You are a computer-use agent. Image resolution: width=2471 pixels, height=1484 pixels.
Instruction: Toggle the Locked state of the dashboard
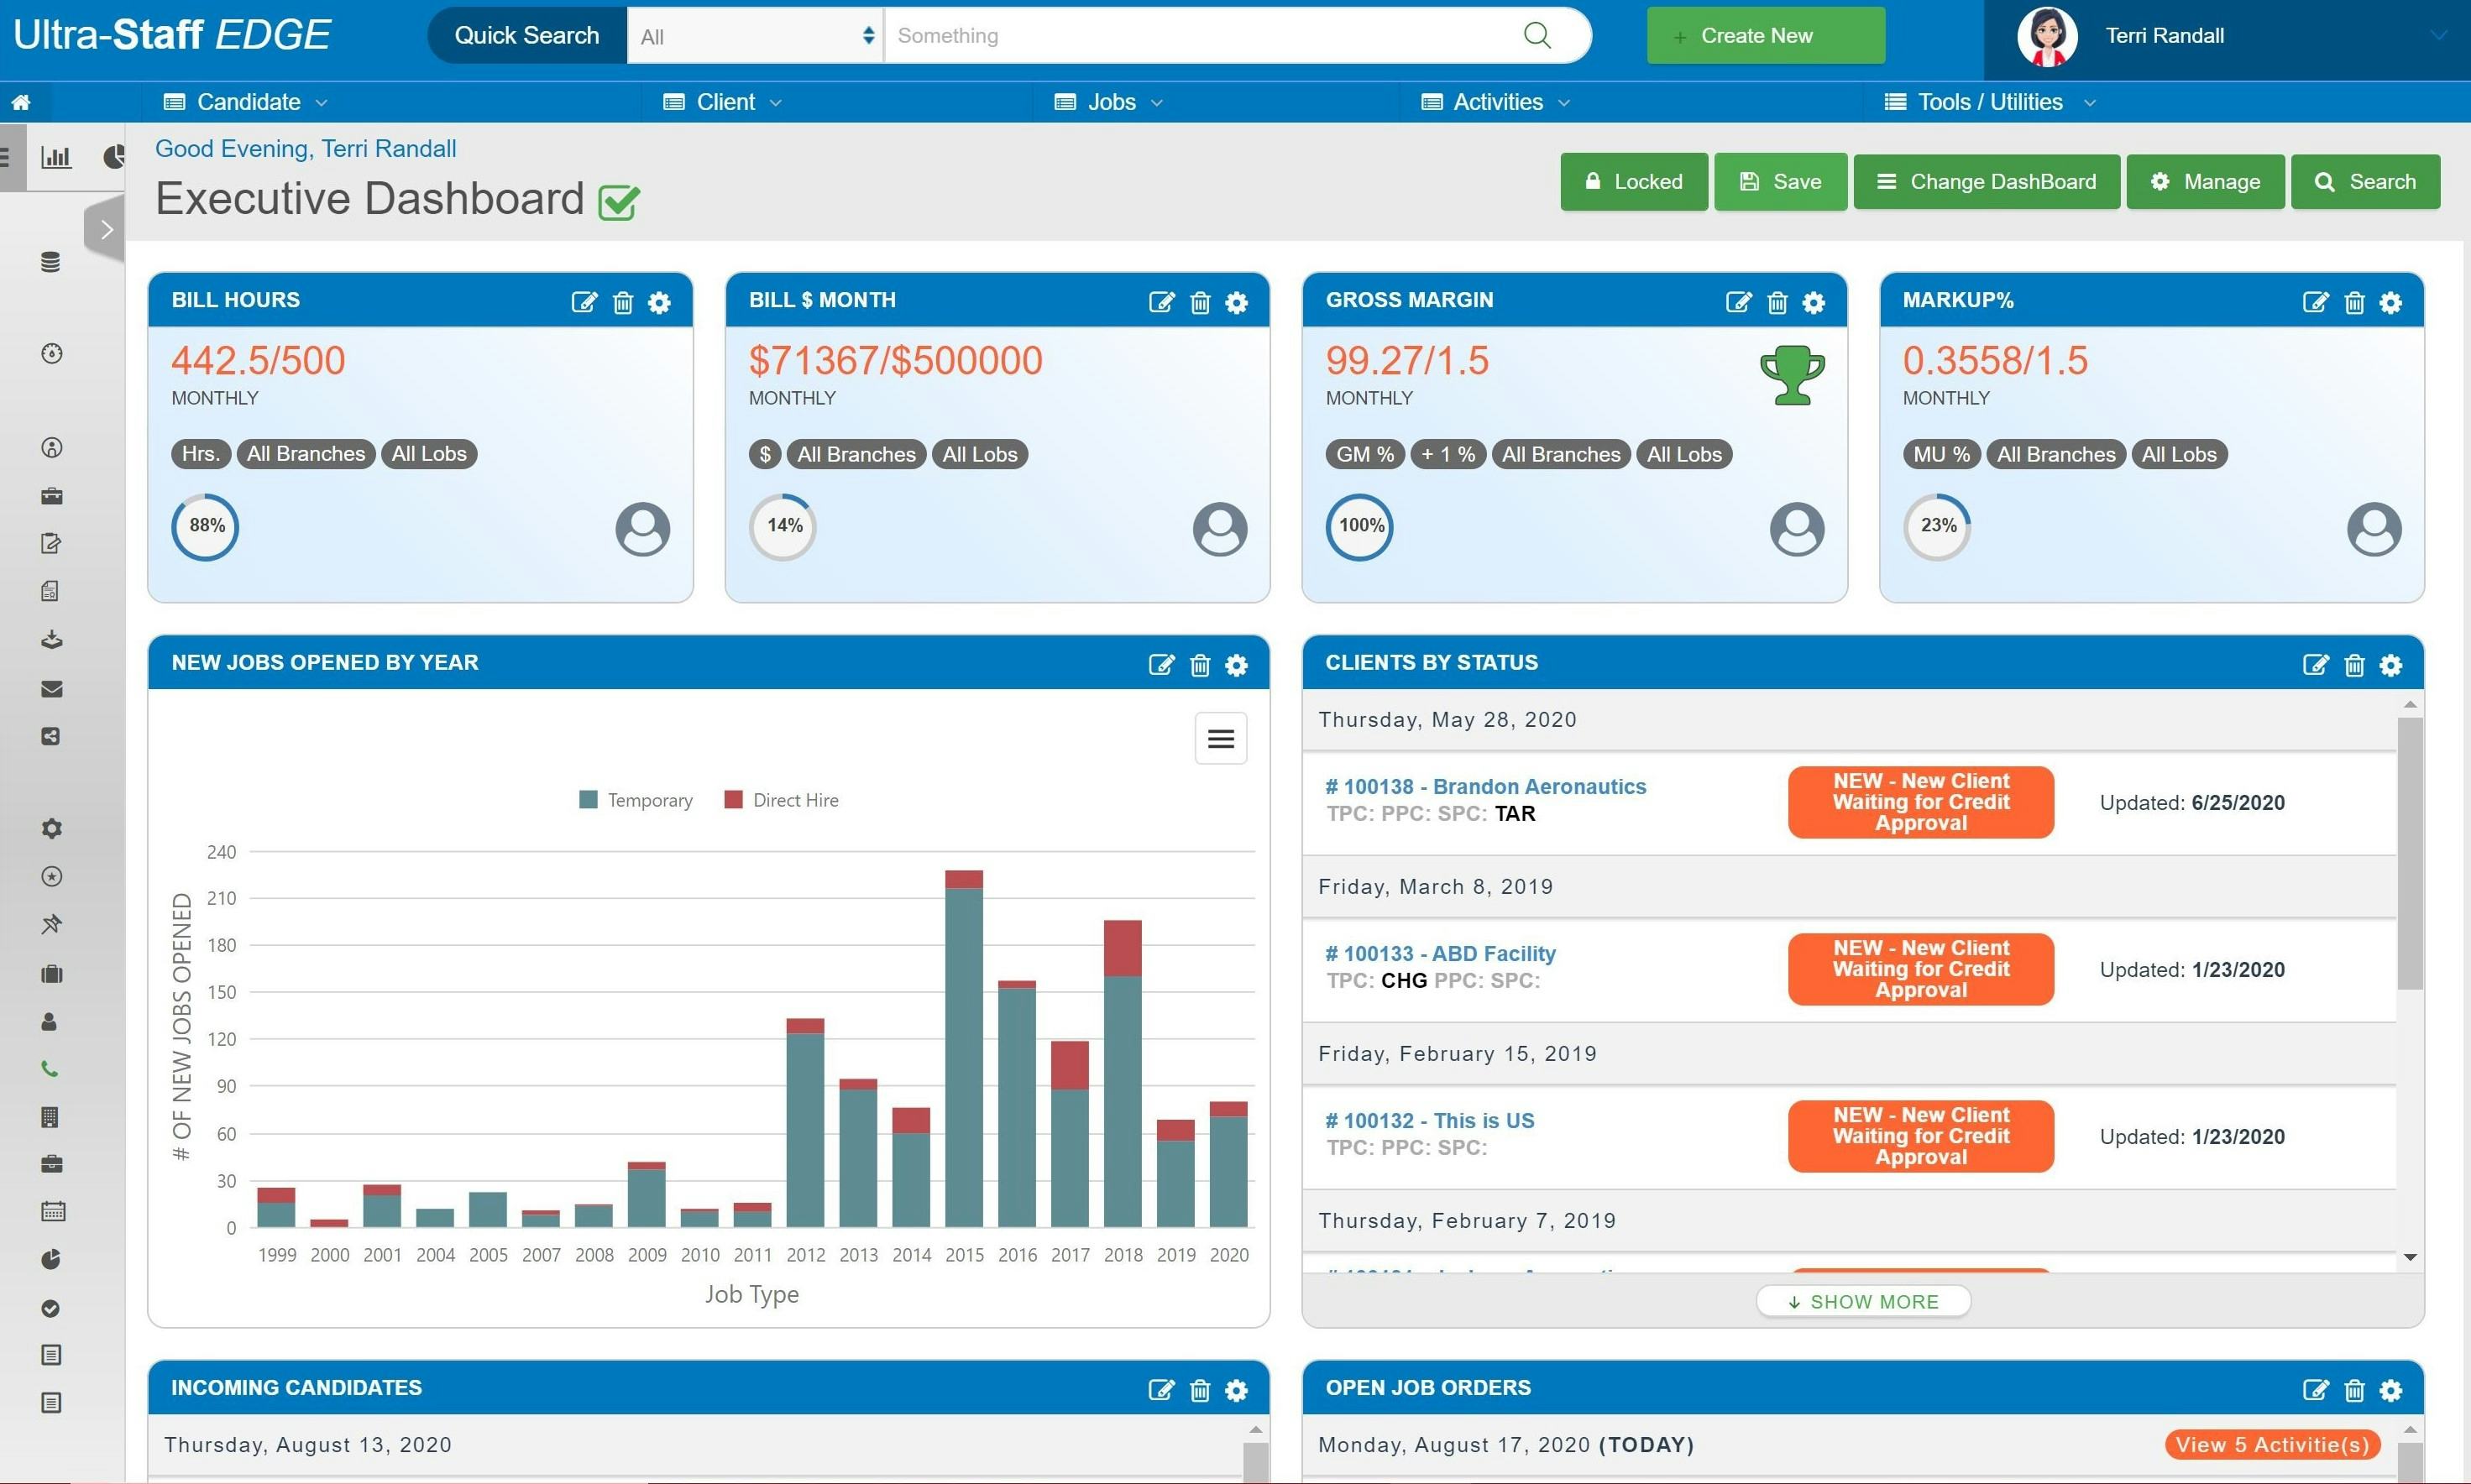1633,181
